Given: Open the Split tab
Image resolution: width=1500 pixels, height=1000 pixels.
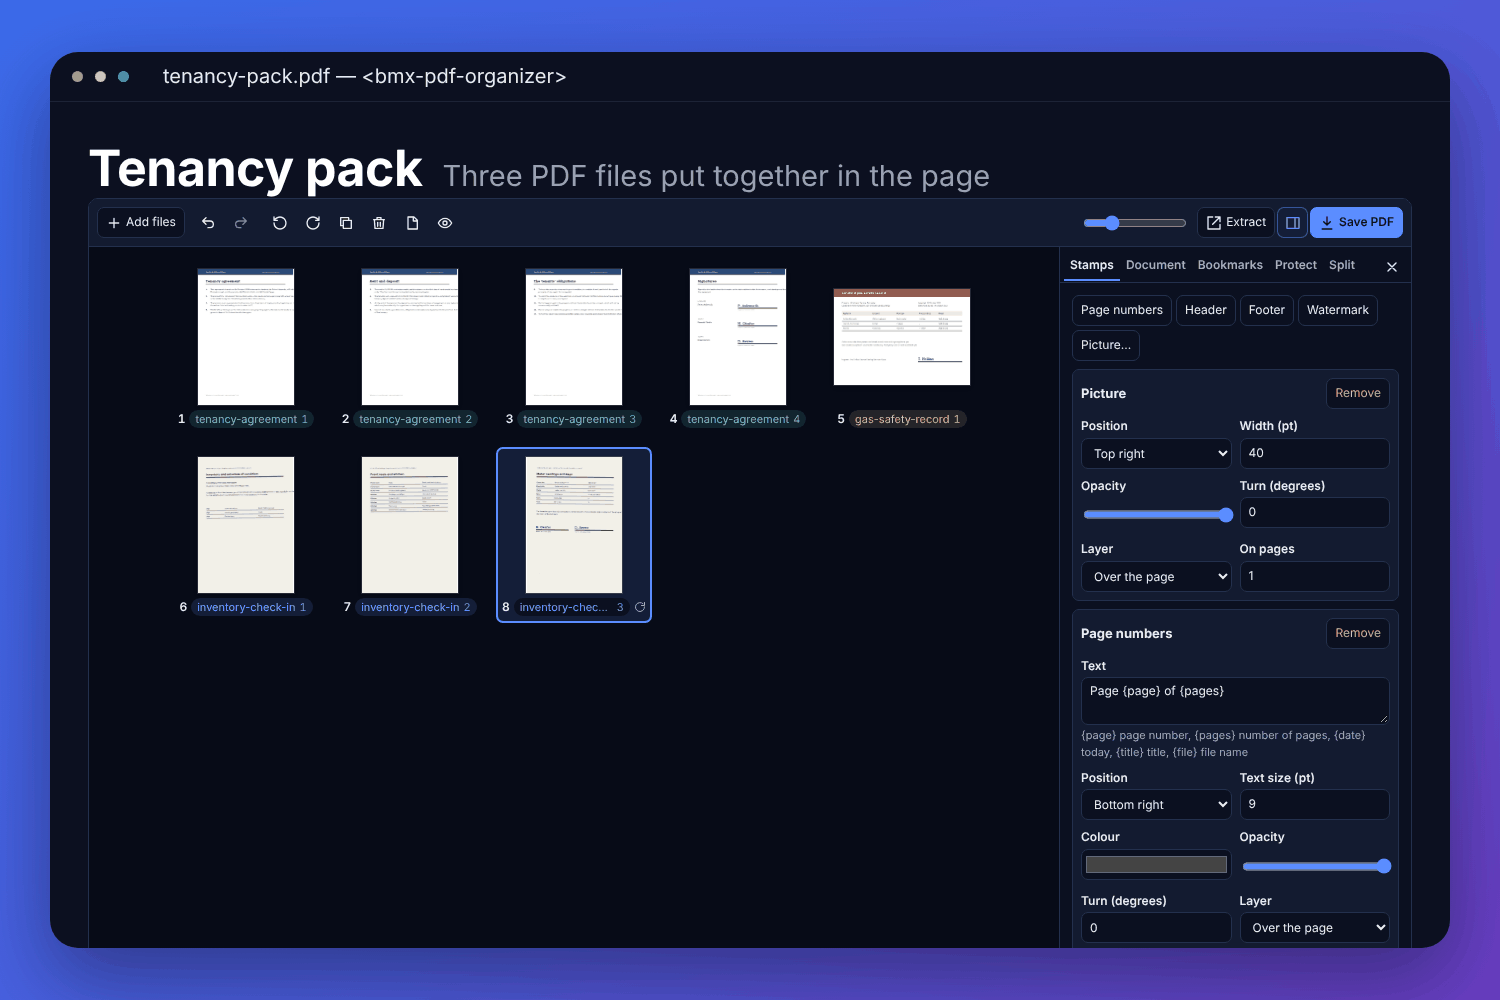Looking at the screenshot, I should (1342, 265).
